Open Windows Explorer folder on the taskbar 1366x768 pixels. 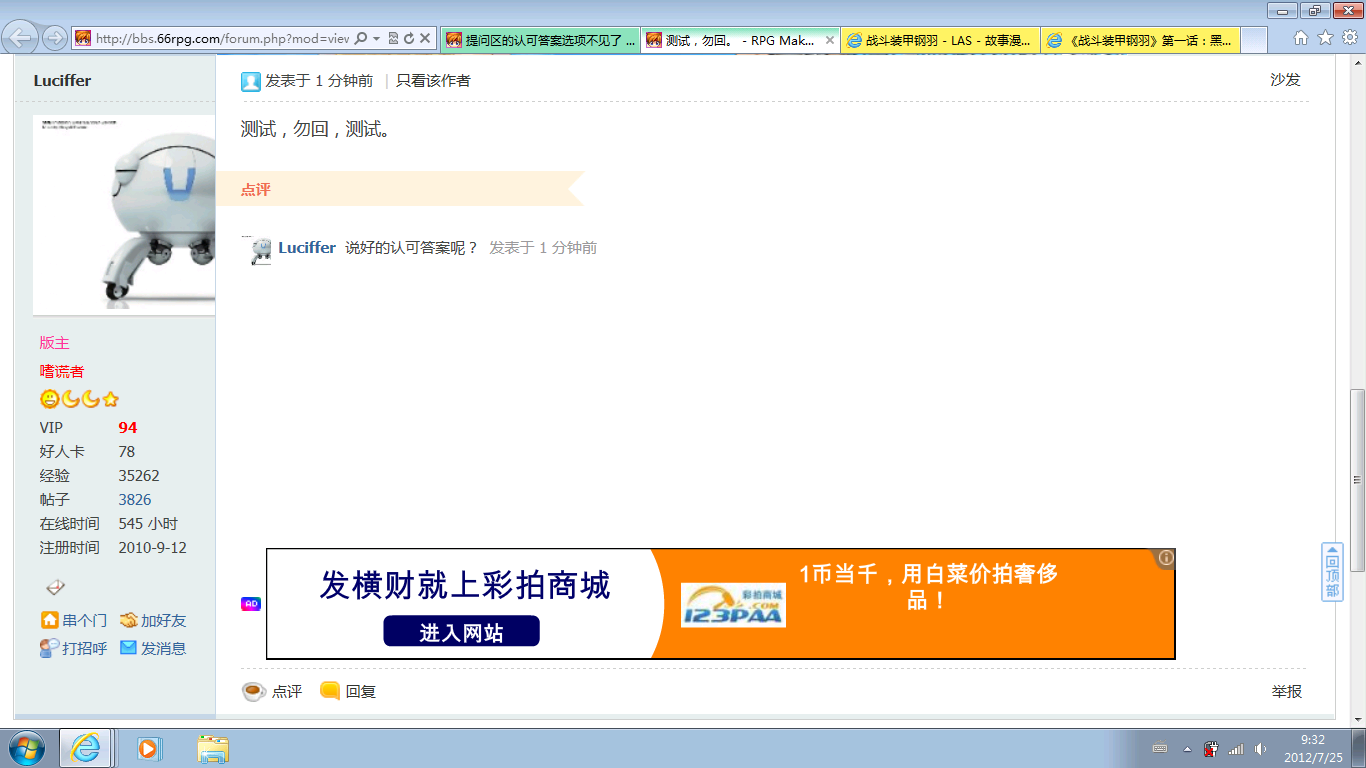213,748
